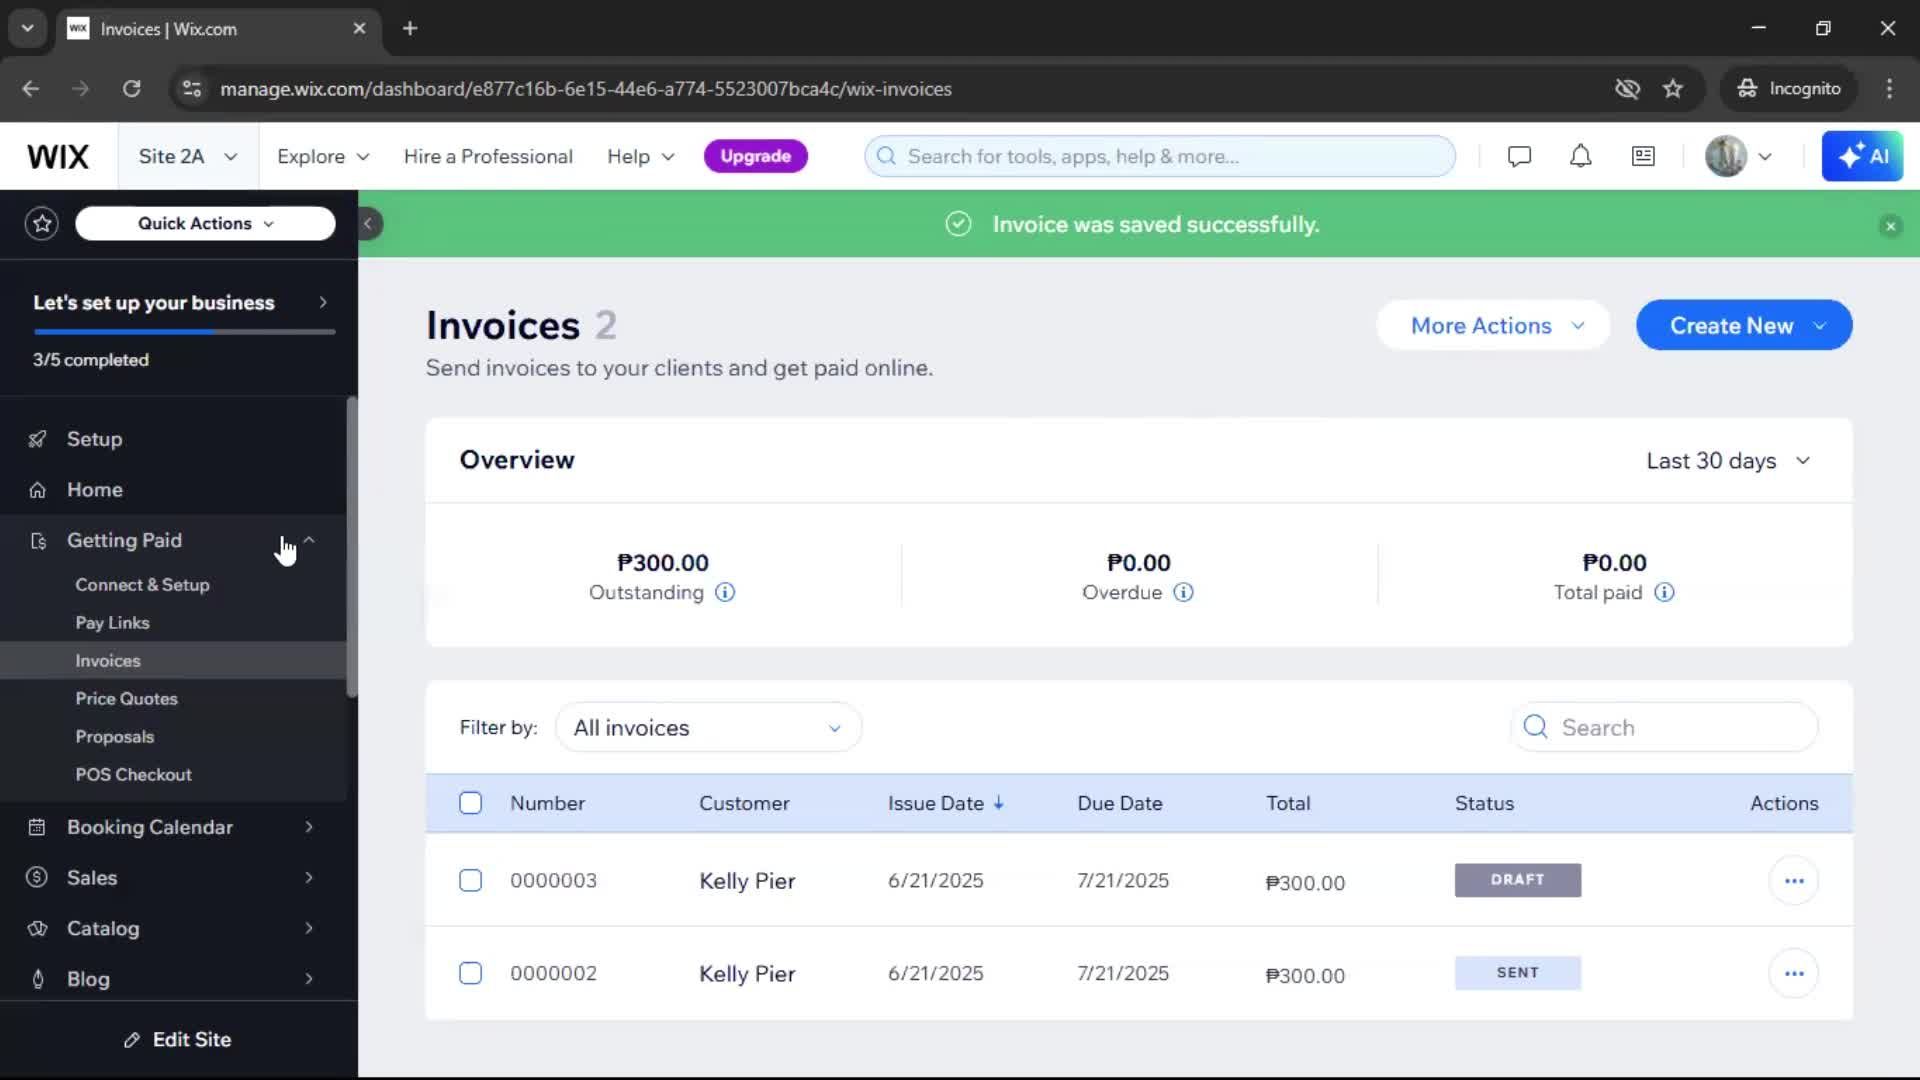View site information icon in address bar
The height and width of the screenshot is (1080, 1920).
tap(191, 89)
